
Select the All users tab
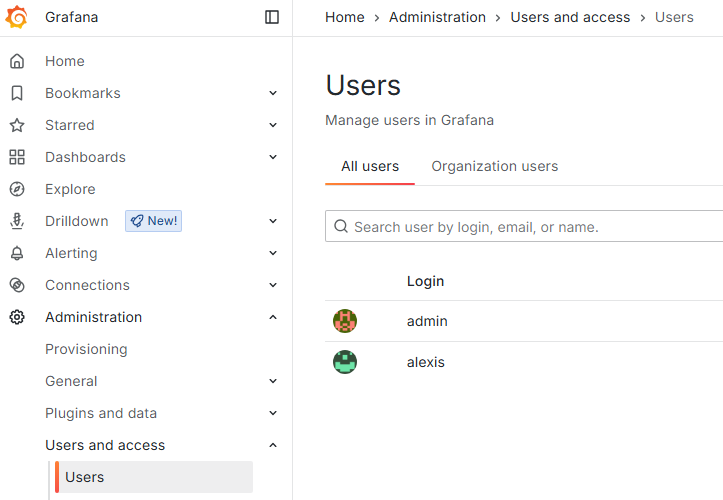370,166
